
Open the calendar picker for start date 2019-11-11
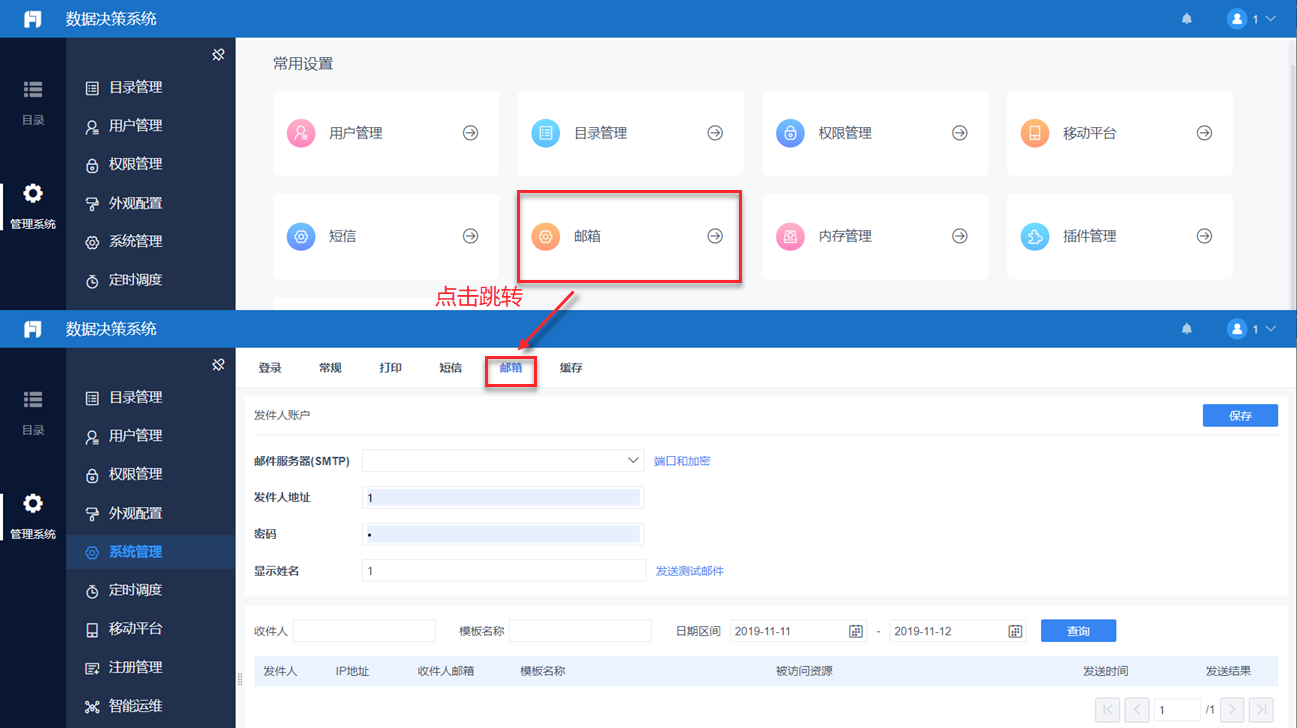click(856, 631)
